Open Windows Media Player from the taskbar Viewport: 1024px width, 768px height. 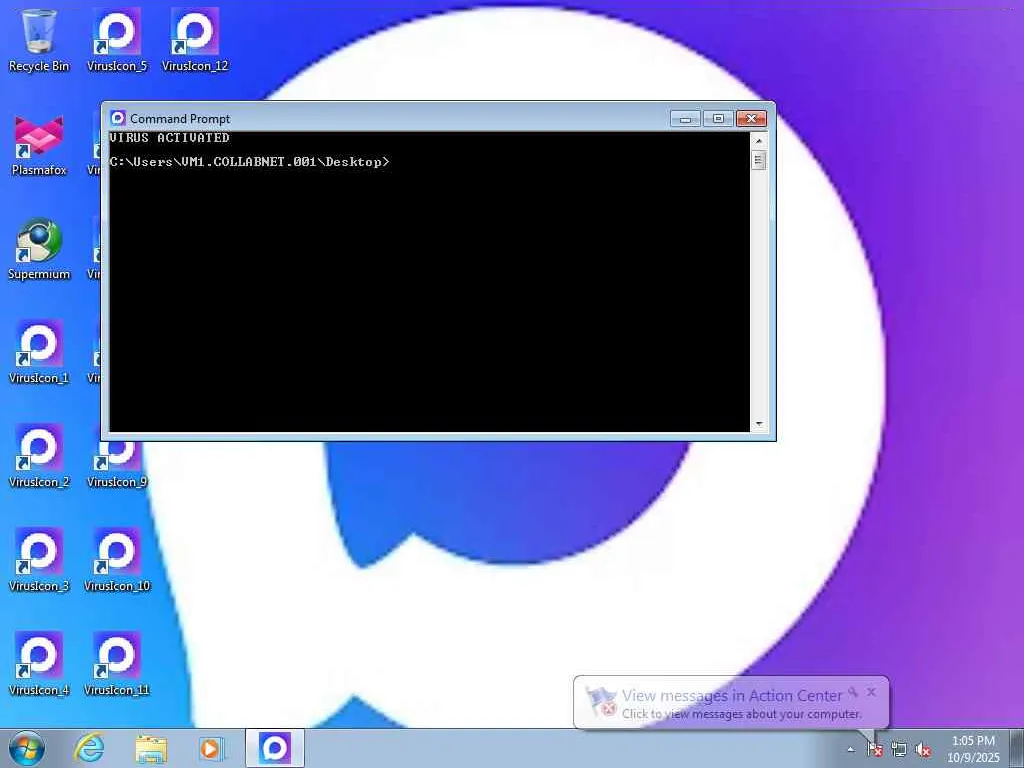coord(211,748)
